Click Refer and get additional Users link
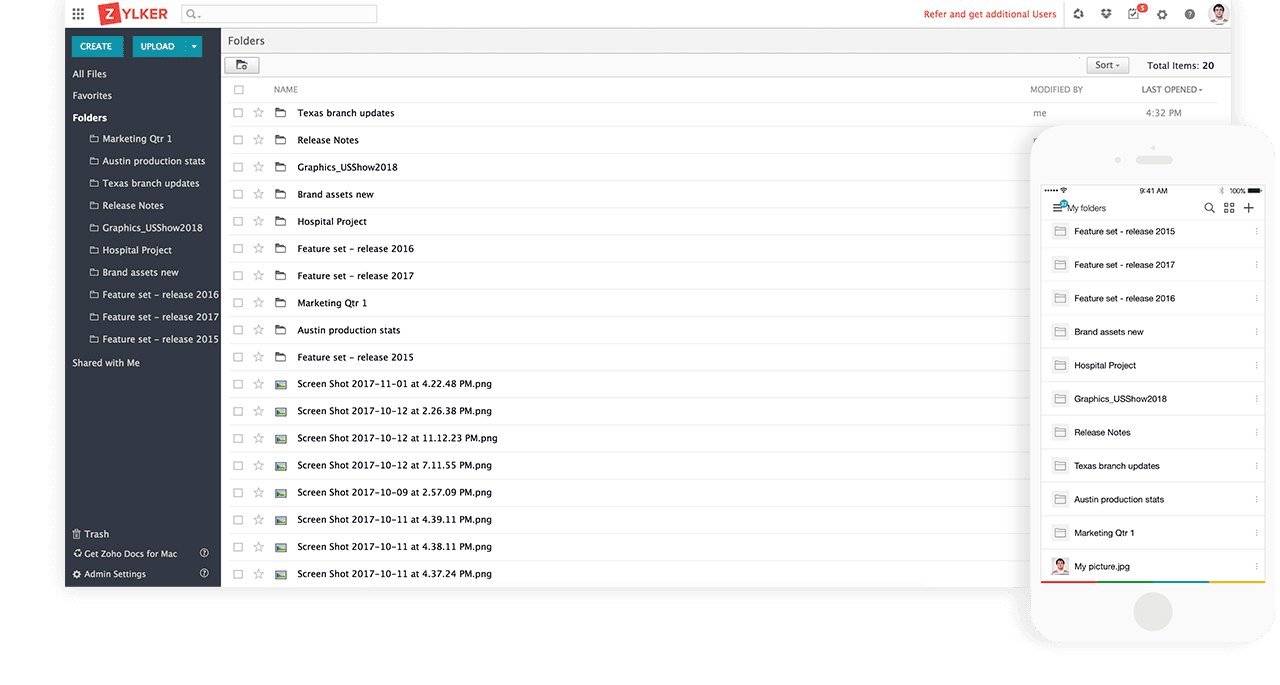 coord(990,14)
